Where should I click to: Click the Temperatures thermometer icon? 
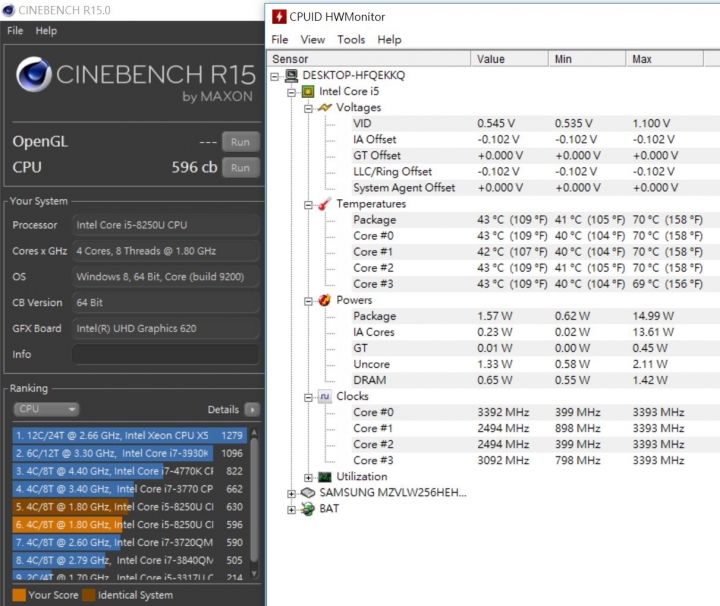click(324, 204)
